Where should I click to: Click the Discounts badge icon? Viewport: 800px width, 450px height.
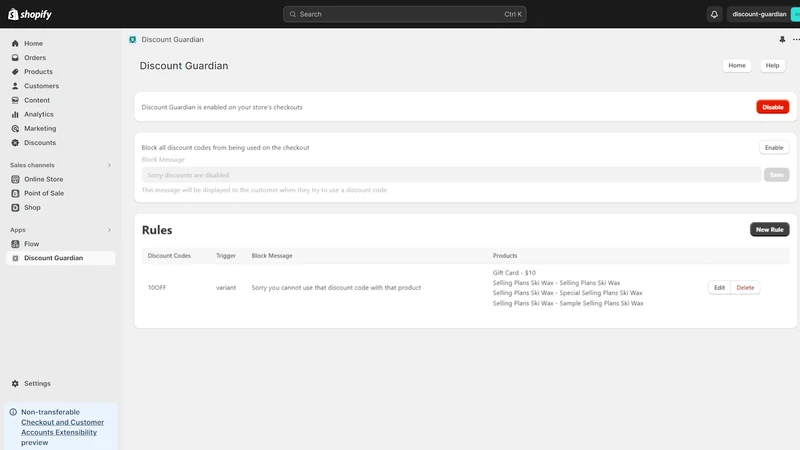(x=15, y=143)
